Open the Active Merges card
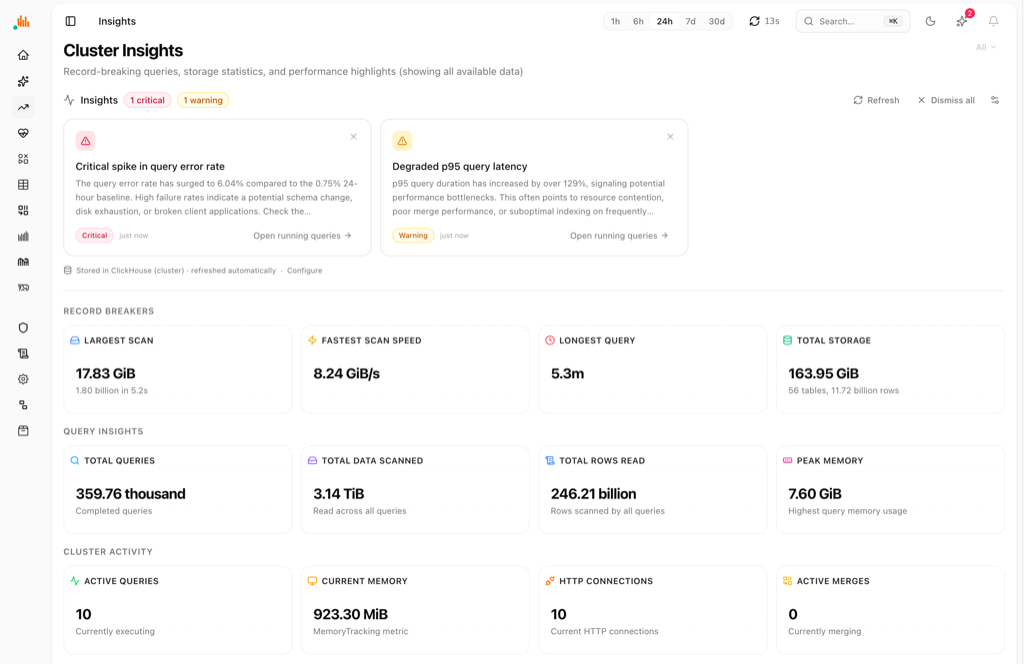Screen dimensions: 1024x664 [x=890, y=610]
